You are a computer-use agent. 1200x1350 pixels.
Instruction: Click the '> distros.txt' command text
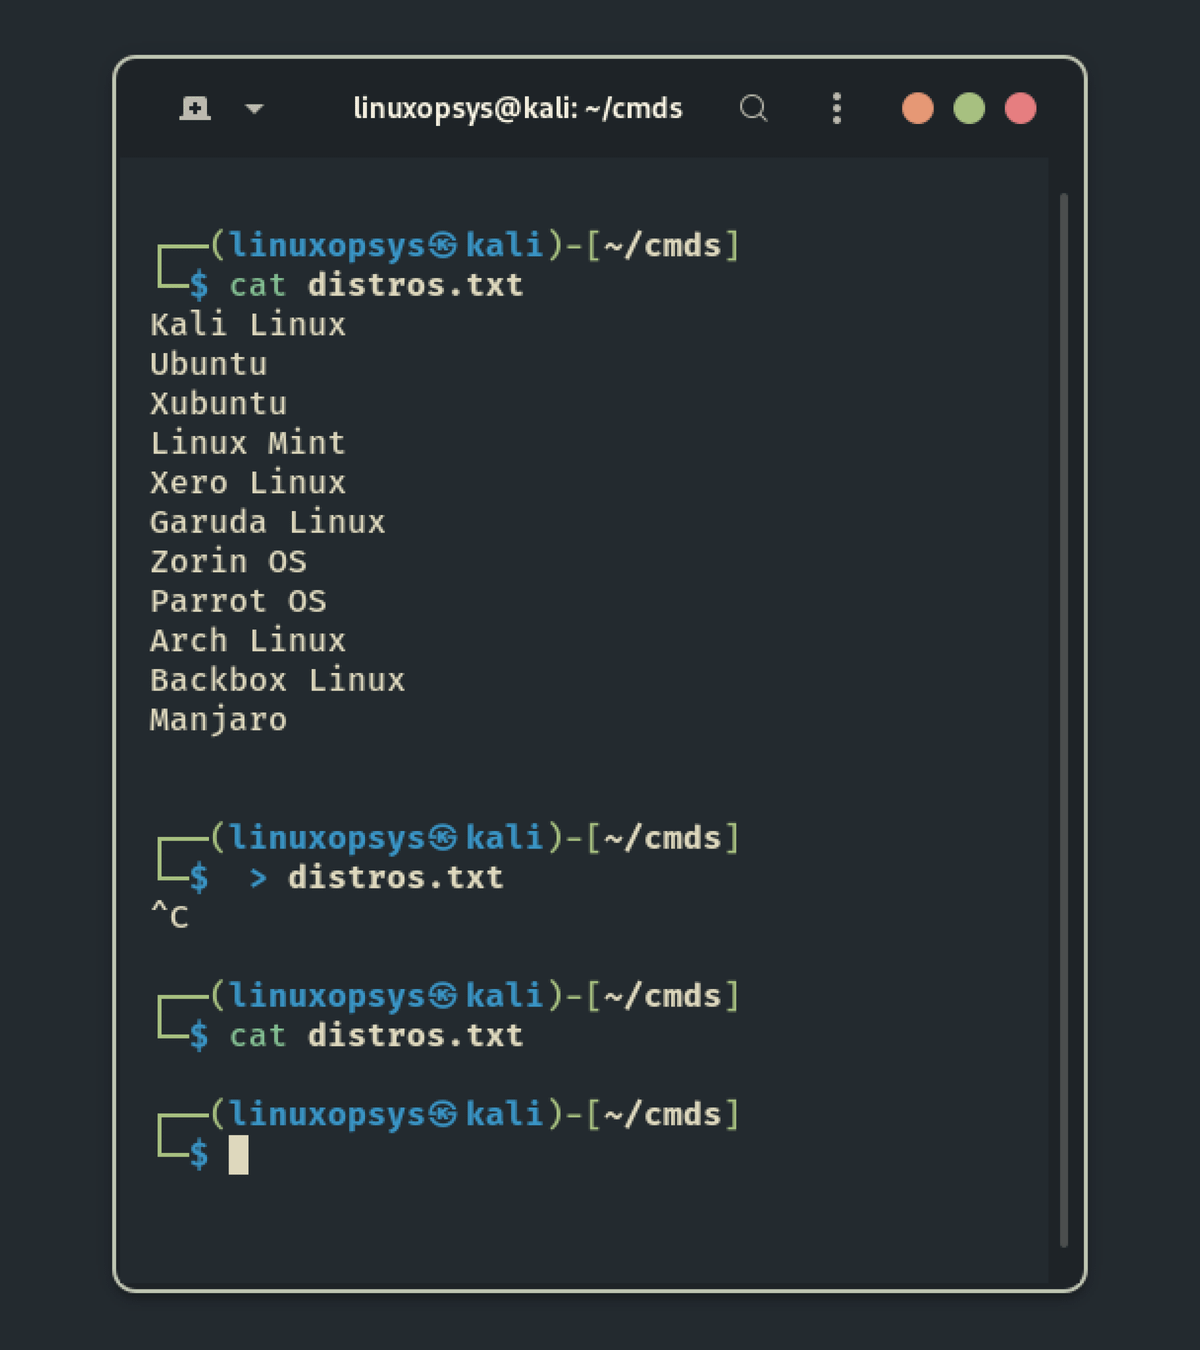(x=376, y=878)
